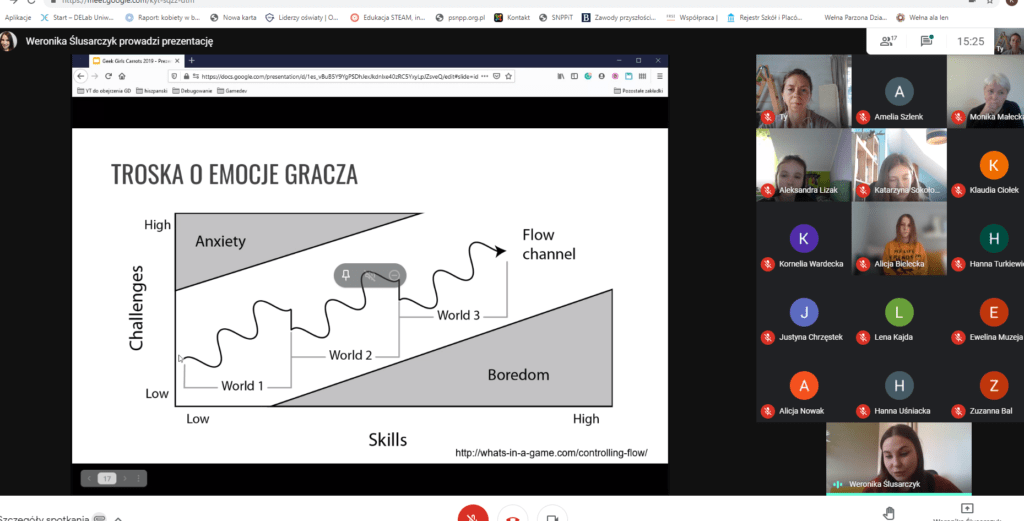This screenshot has width=1024, height=521.
Task: Open the Rejestr Szkół i Placó... bookmark
Action: (765, 18)
